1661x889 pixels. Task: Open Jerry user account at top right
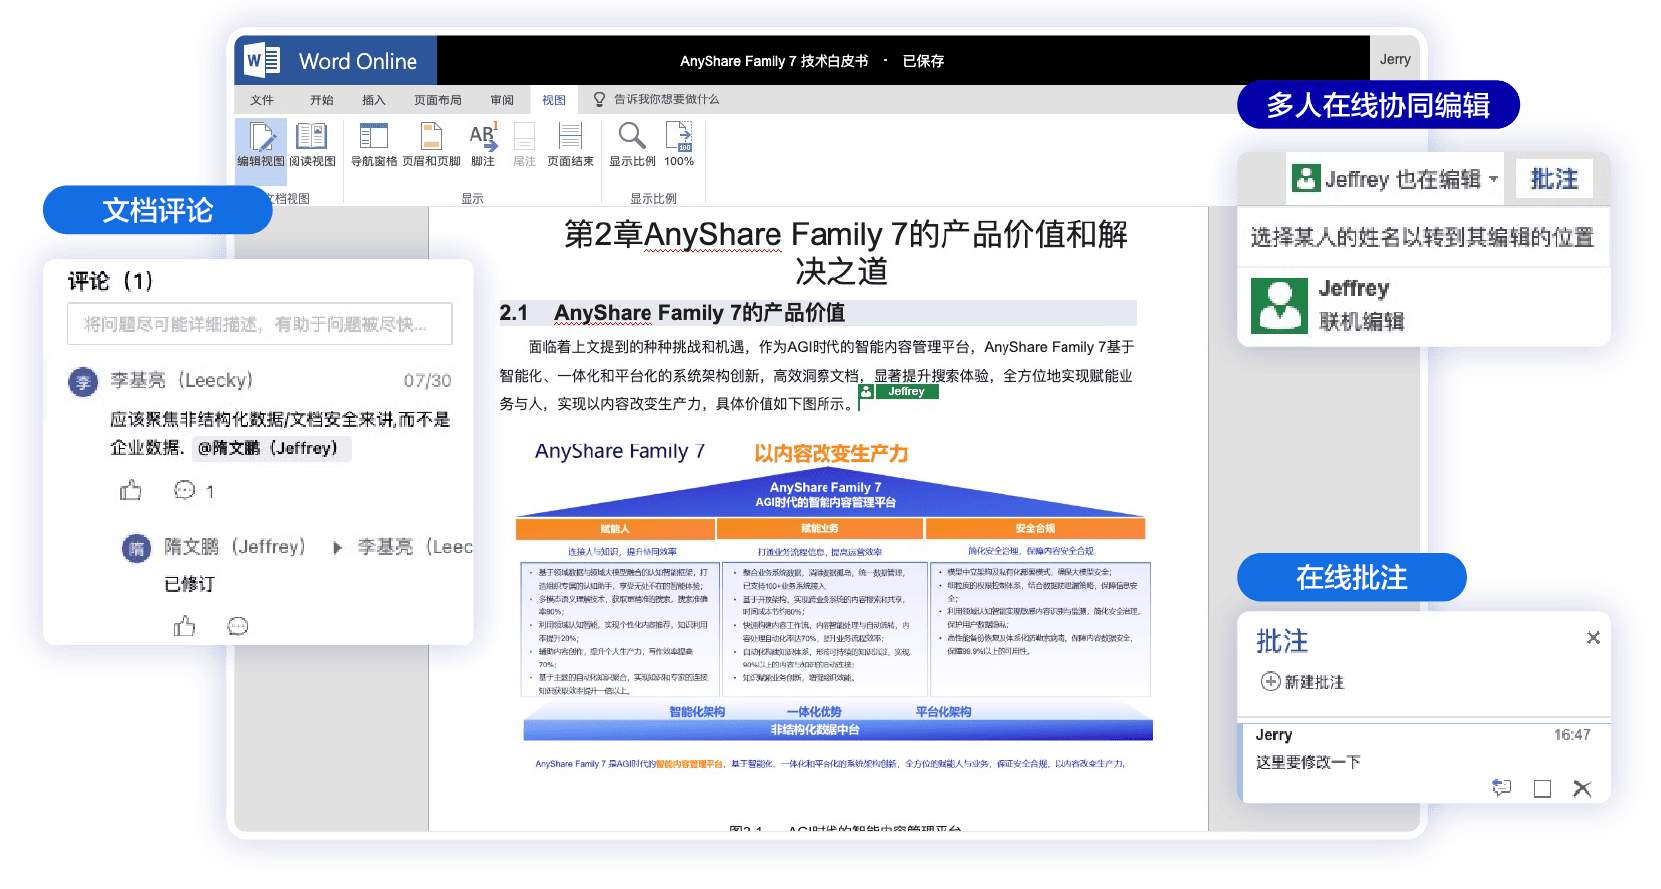tap(1395, 59)
